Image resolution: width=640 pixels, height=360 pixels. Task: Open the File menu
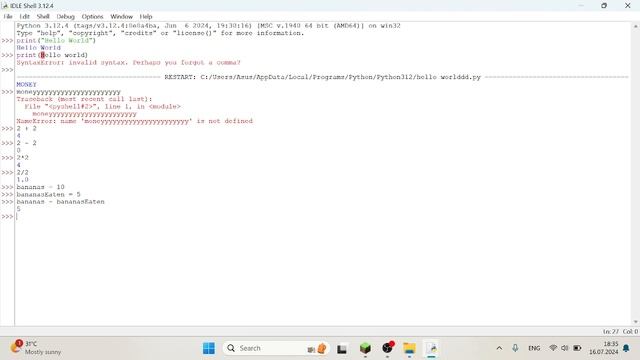click(x=8, y=17)
